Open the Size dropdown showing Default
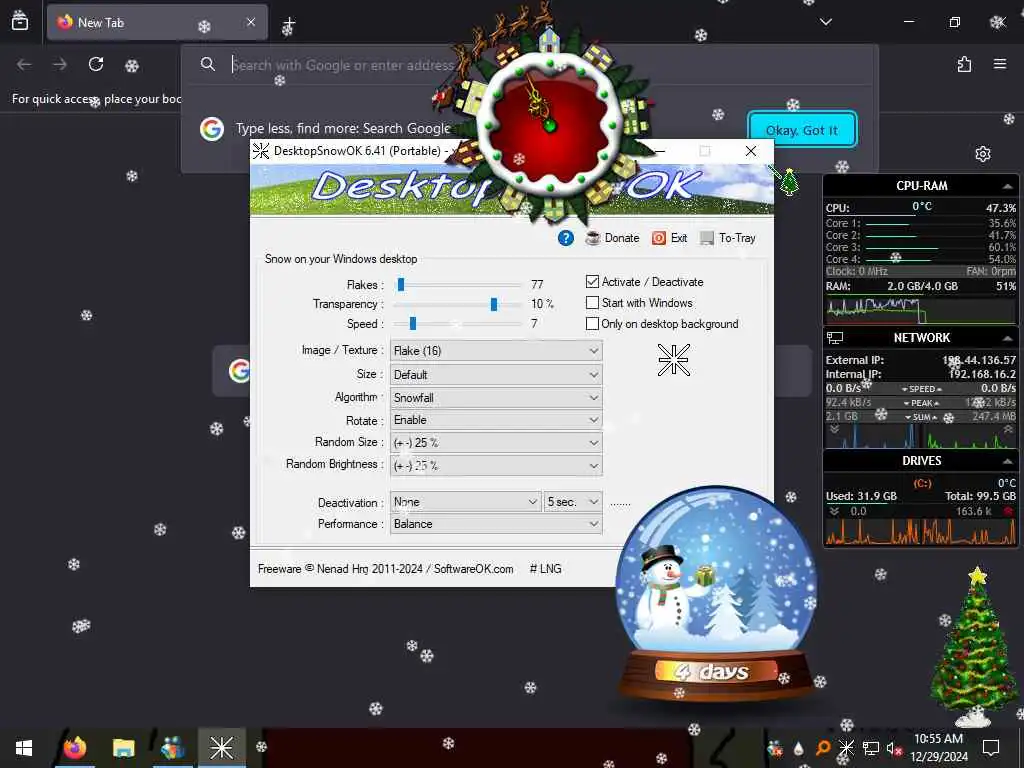This screenshot has height=768, width=1024. 496,375
